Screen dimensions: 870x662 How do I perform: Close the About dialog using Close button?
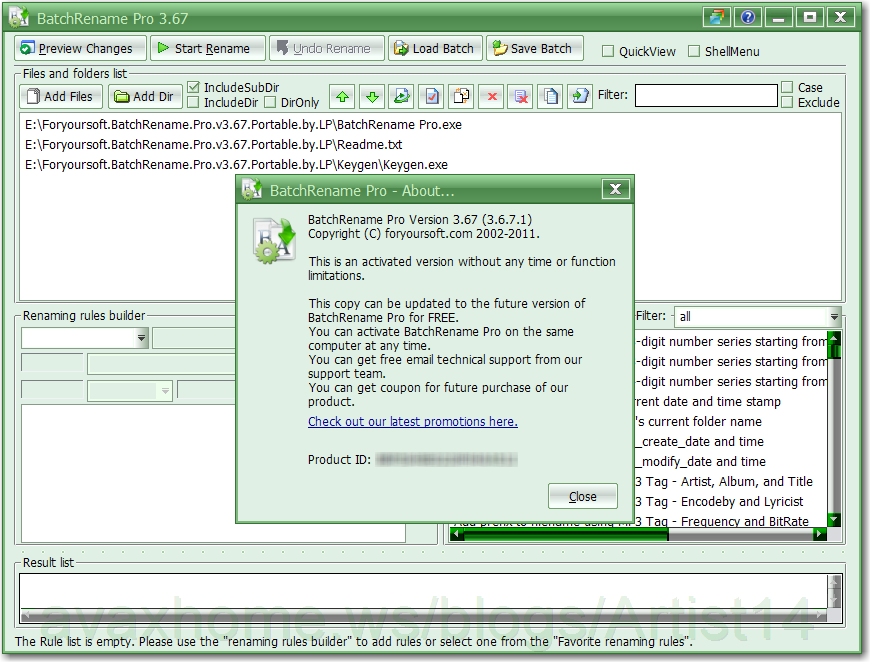[x=583, y=496]
